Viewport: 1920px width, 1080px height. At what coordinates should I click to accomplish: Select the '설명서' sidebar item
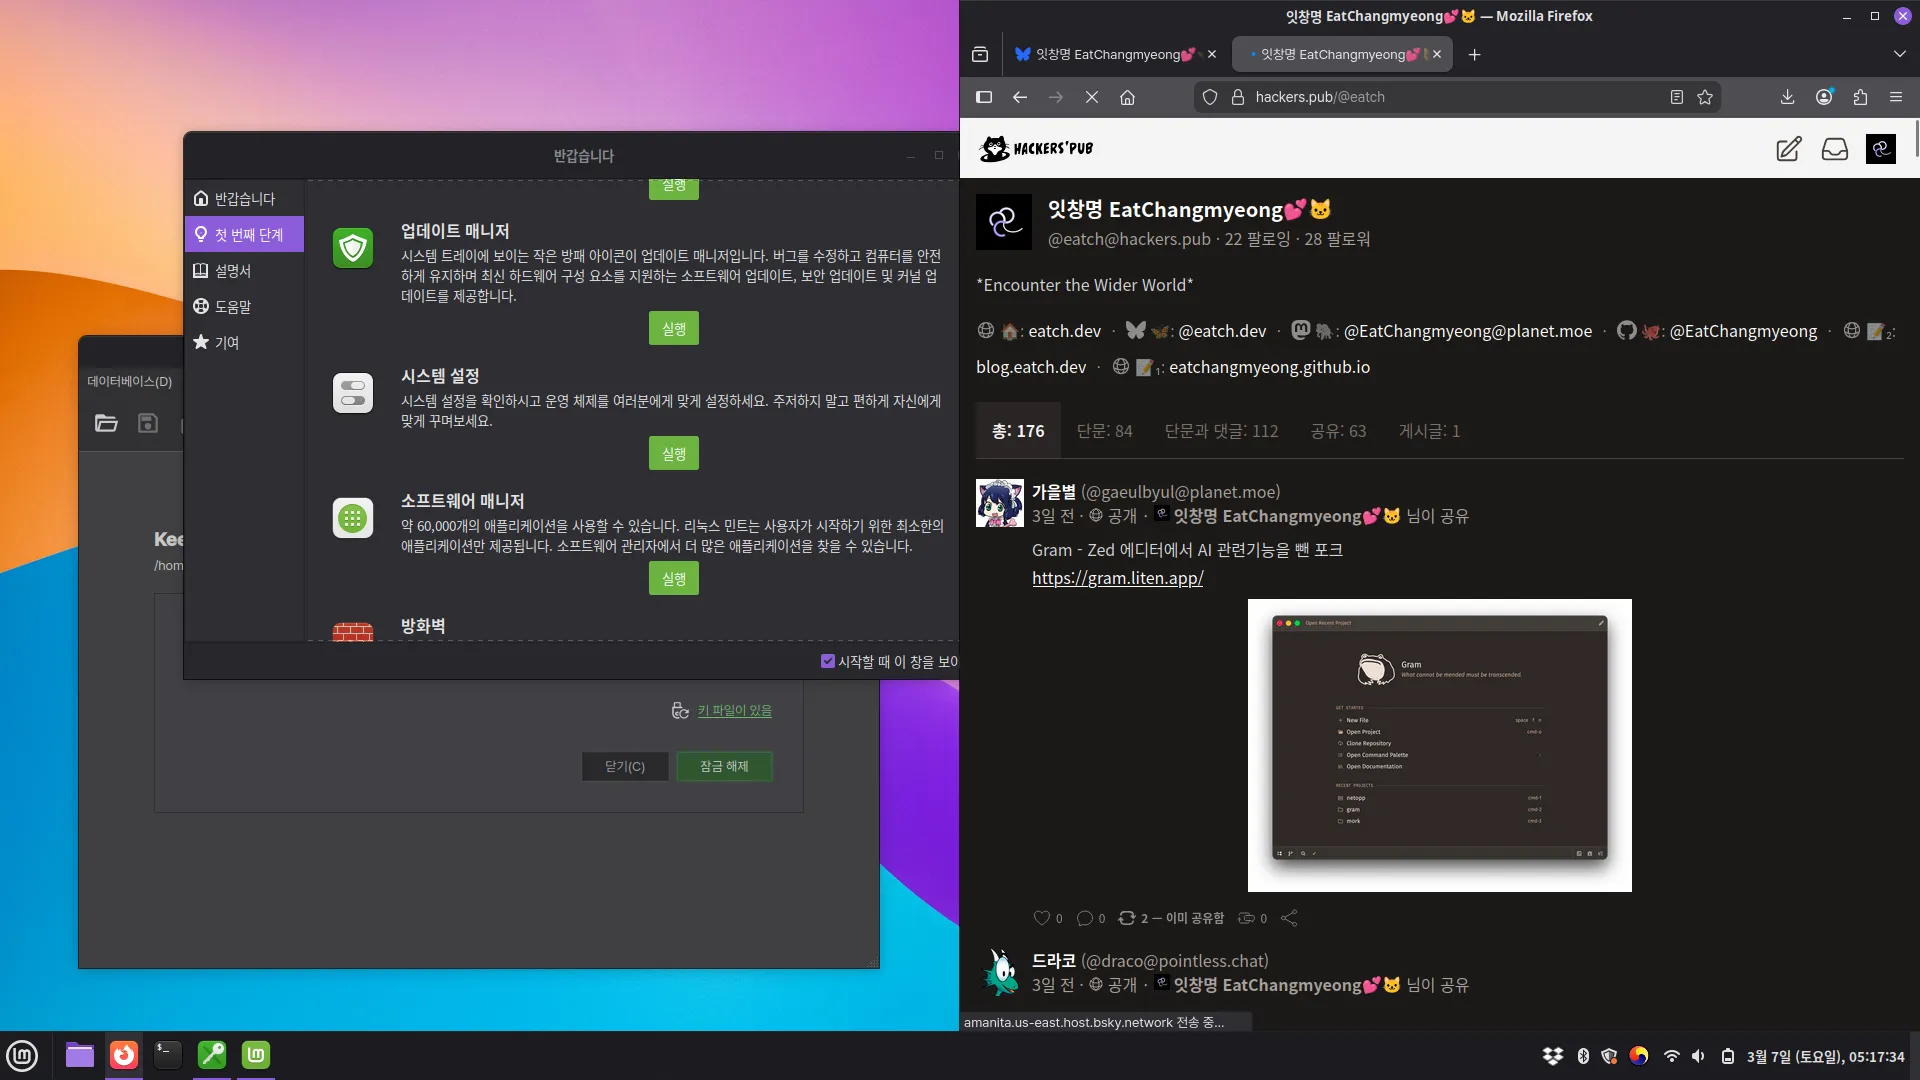(x=233, y=271)
